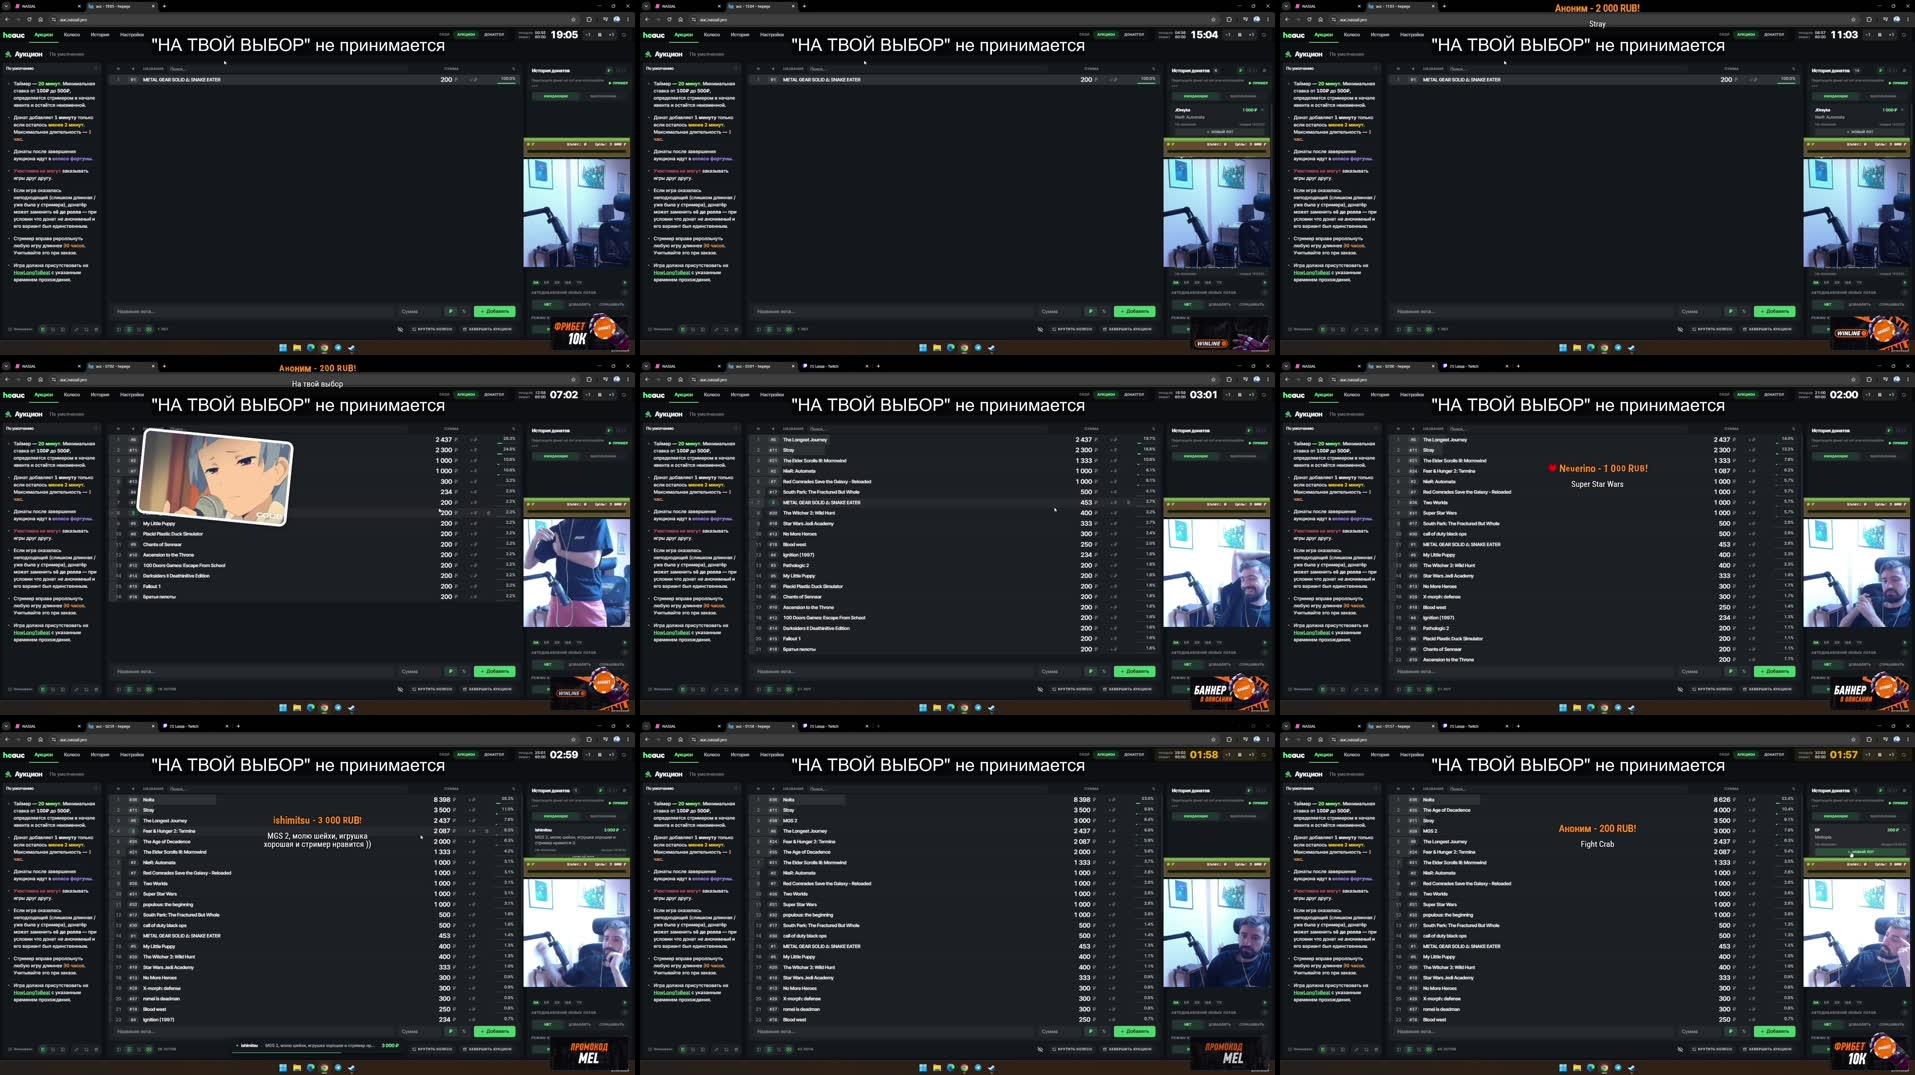Select Нет auto-add option in 03:01 screen

(x=1187, y=664)
